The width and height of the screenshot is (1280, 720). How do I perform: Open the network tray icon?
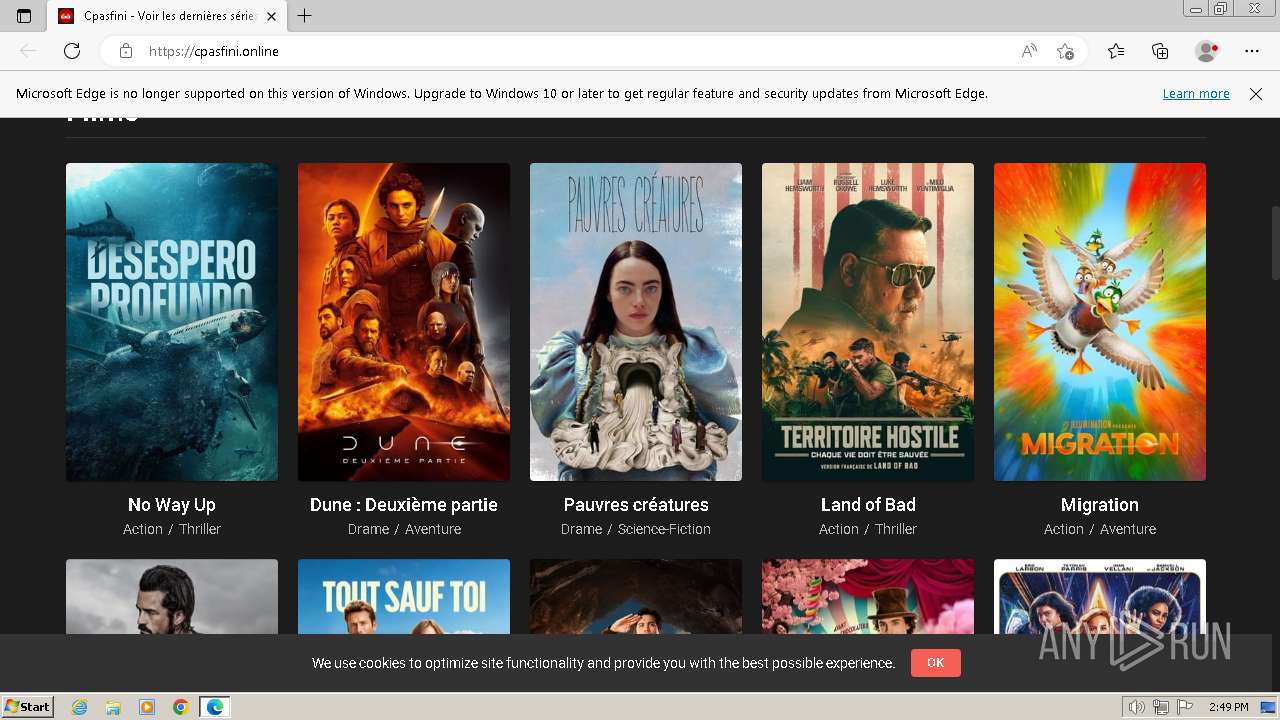pyautogui.click(x=1161, y=707)
